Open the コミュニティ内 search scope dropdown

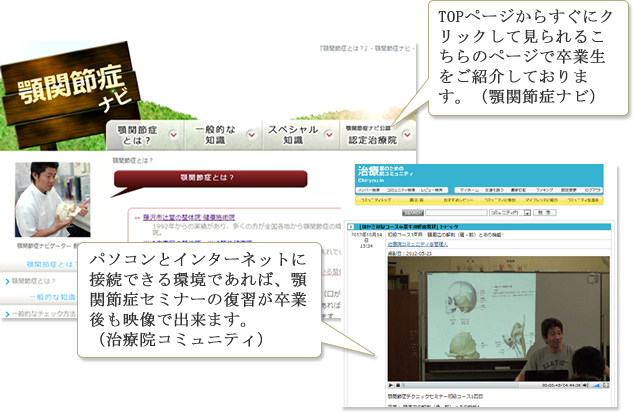510,212
